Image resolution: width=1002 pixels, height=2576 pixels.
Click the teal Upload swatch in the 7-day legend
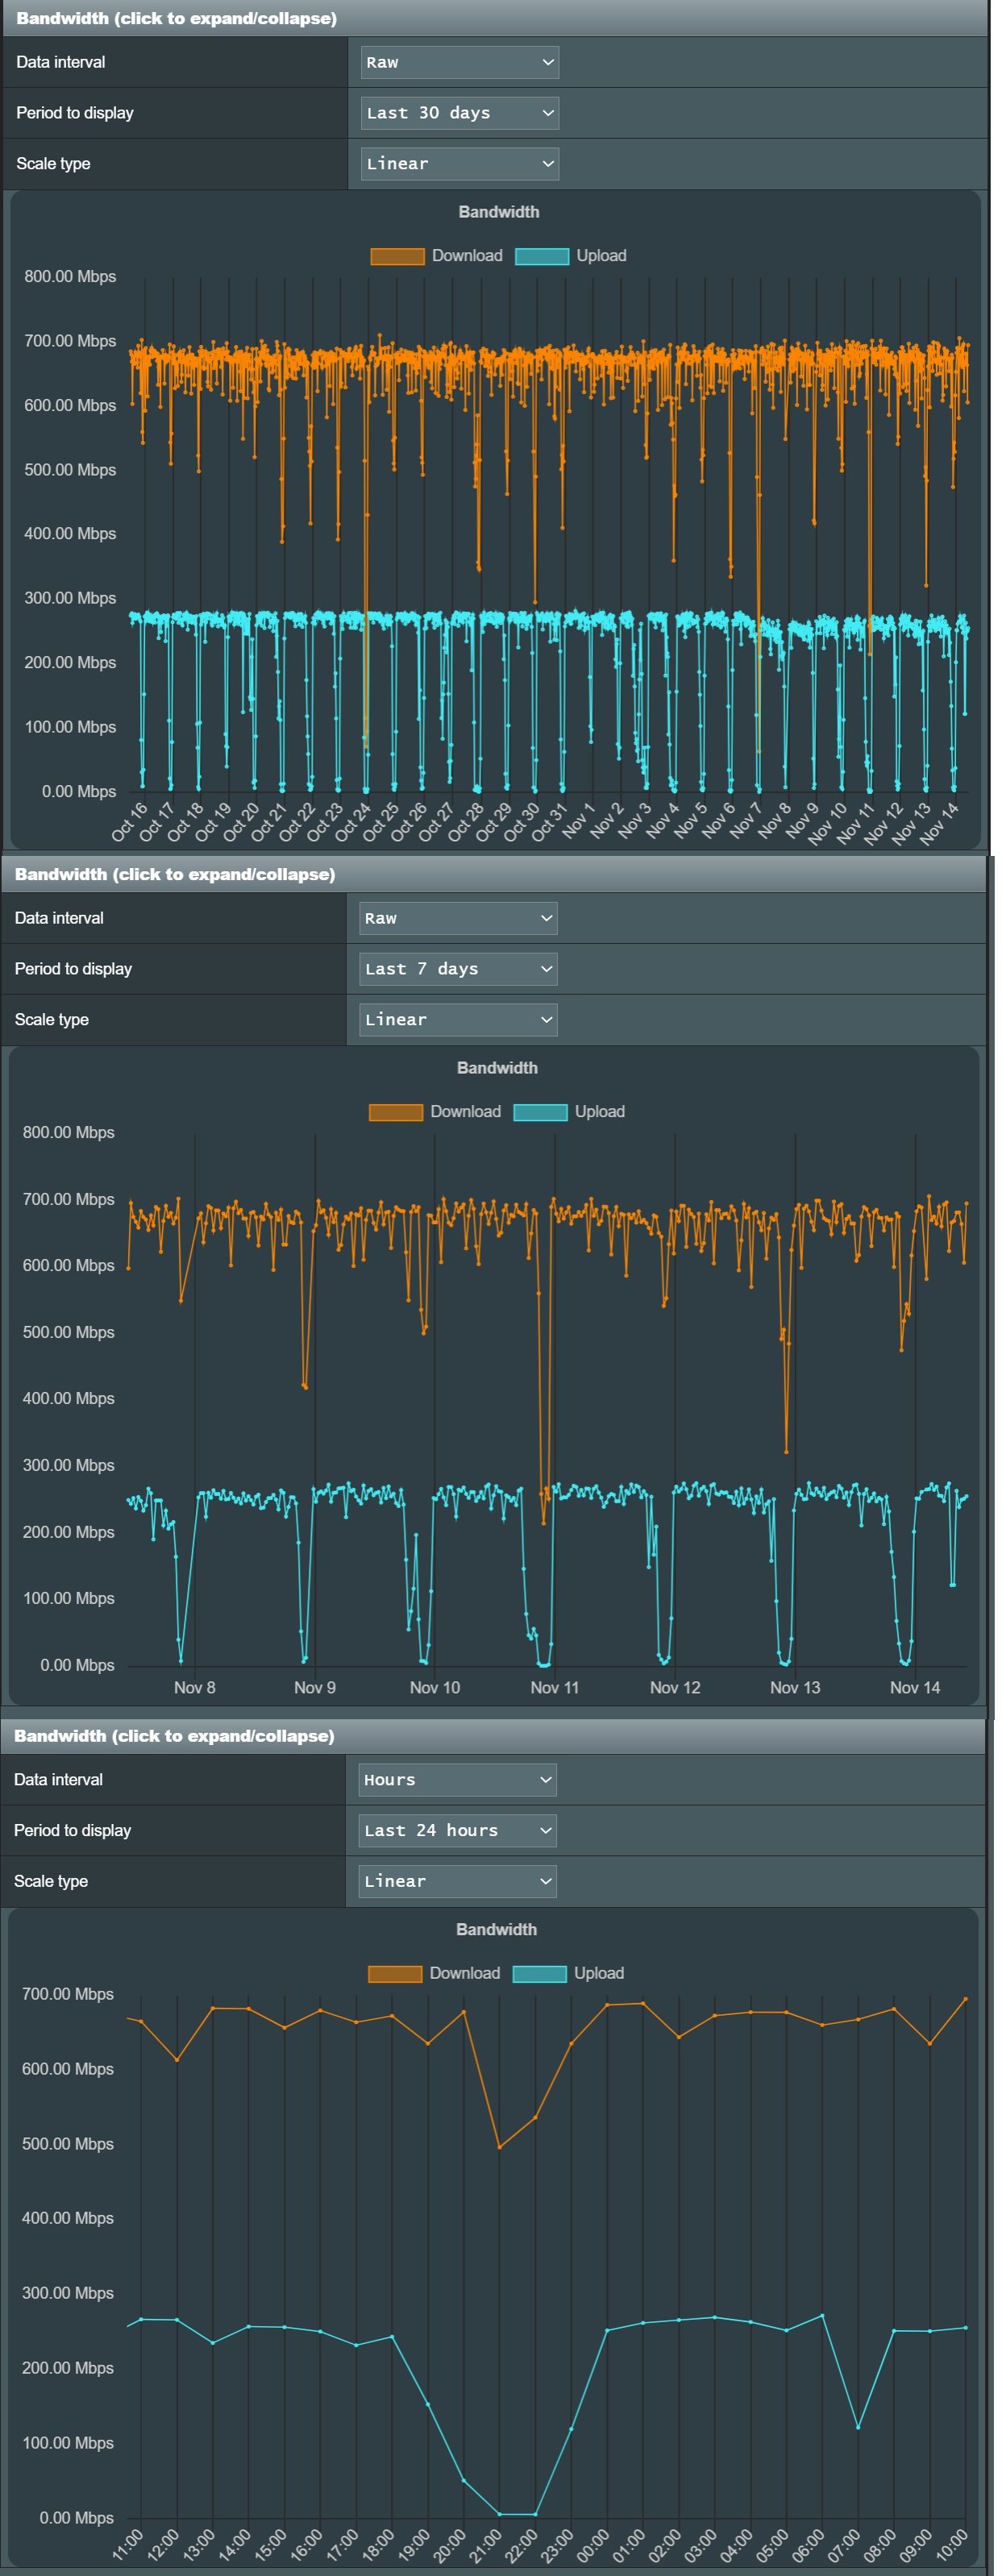(540, 1112)
